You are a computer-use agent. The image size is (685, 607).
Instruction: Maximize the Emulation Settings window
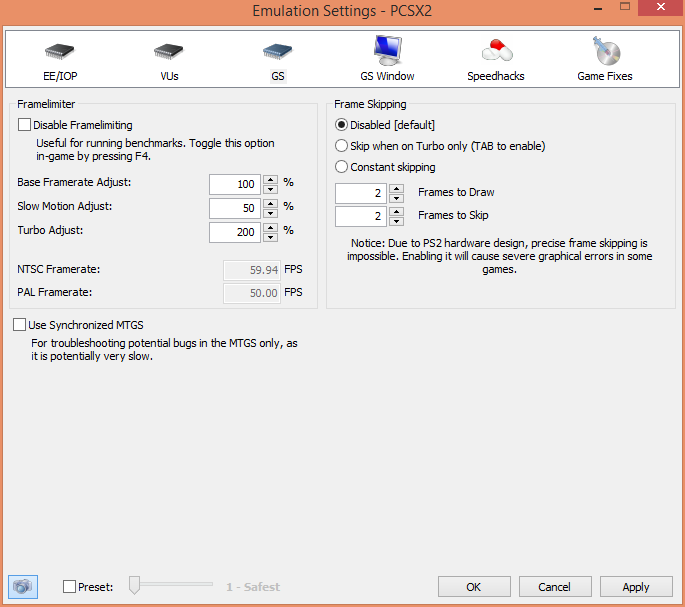point(625,7)
